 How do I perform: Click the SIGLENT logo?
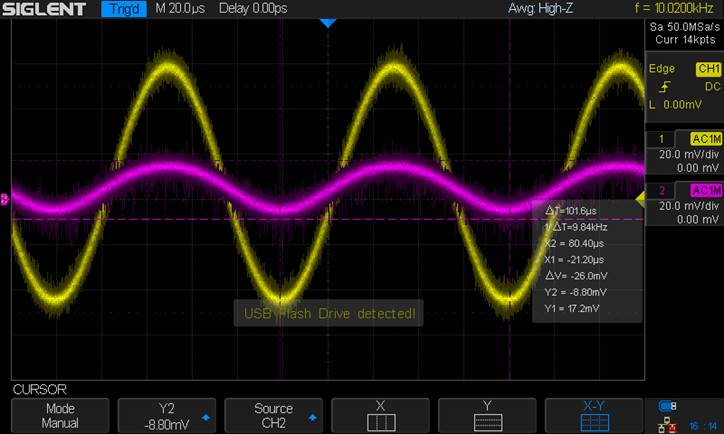(x=44, y=9)
